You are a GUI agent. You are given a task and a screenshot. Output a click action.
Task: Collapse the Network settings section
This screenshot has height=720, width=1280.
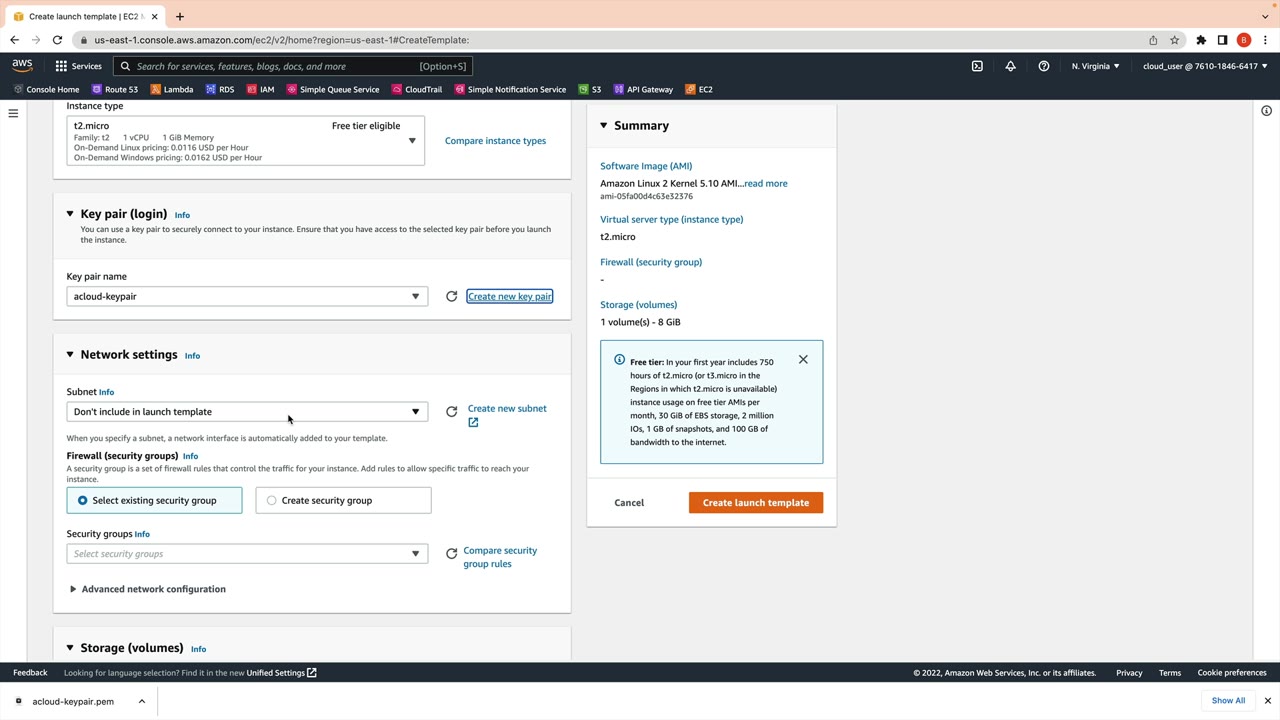pos(70,355)
